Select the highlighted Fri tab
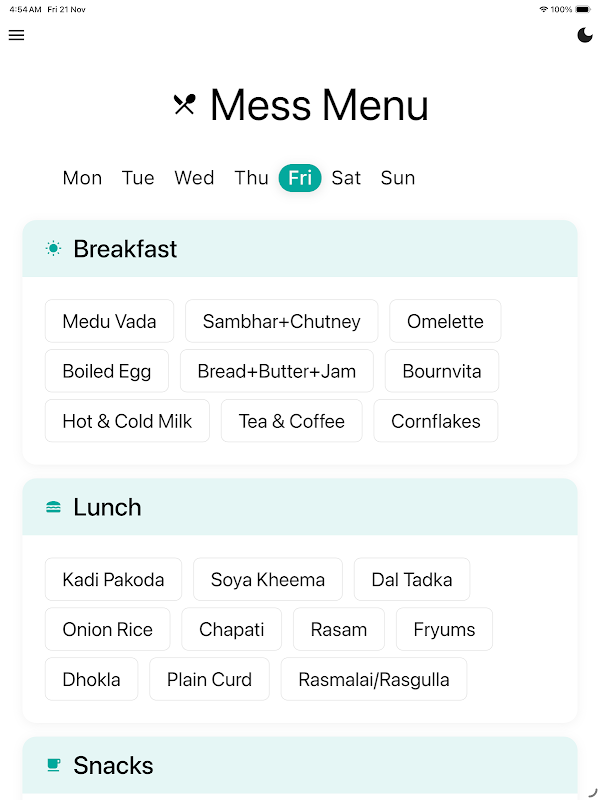The height and width of the screenshot is (800, 600). (300, 178)
